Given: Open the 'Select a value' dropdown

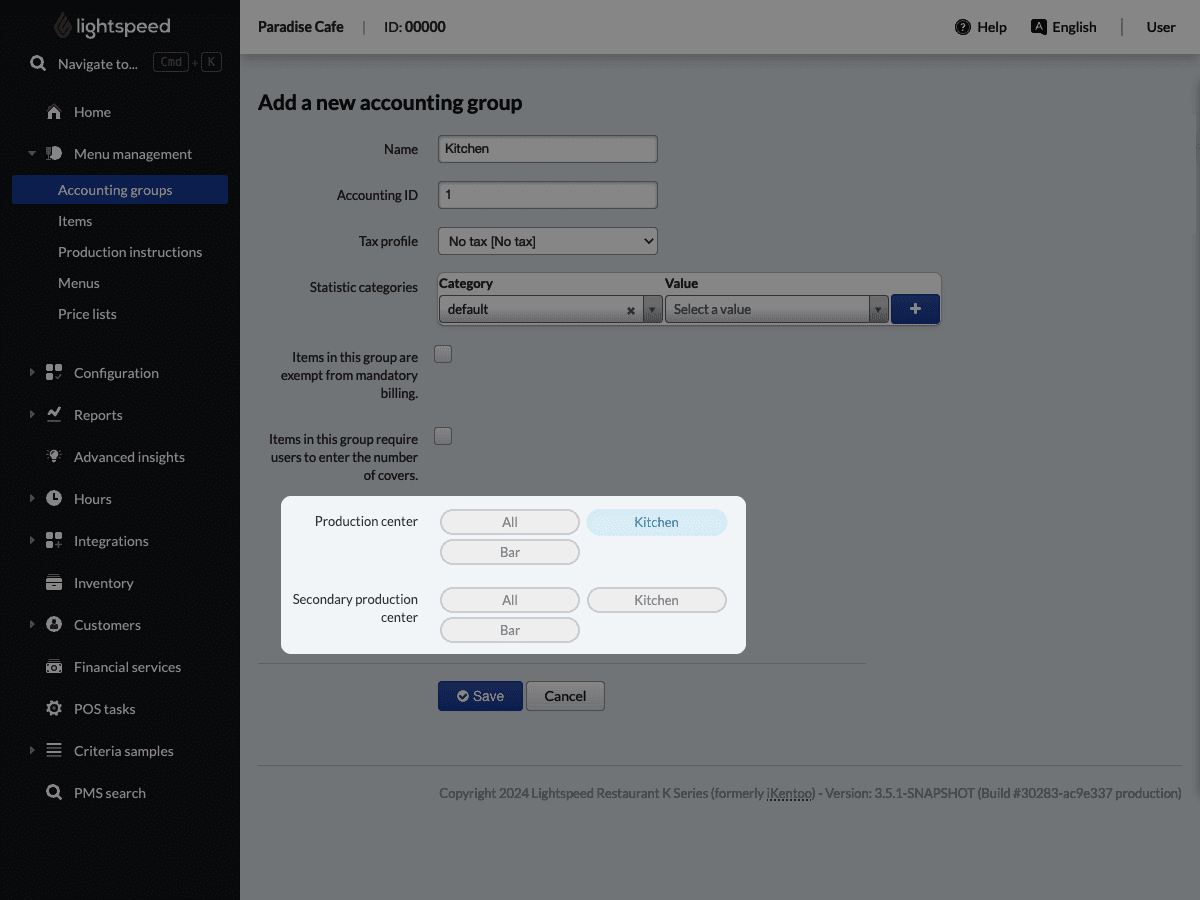Looking at the screenshot, I should point(770,309).
